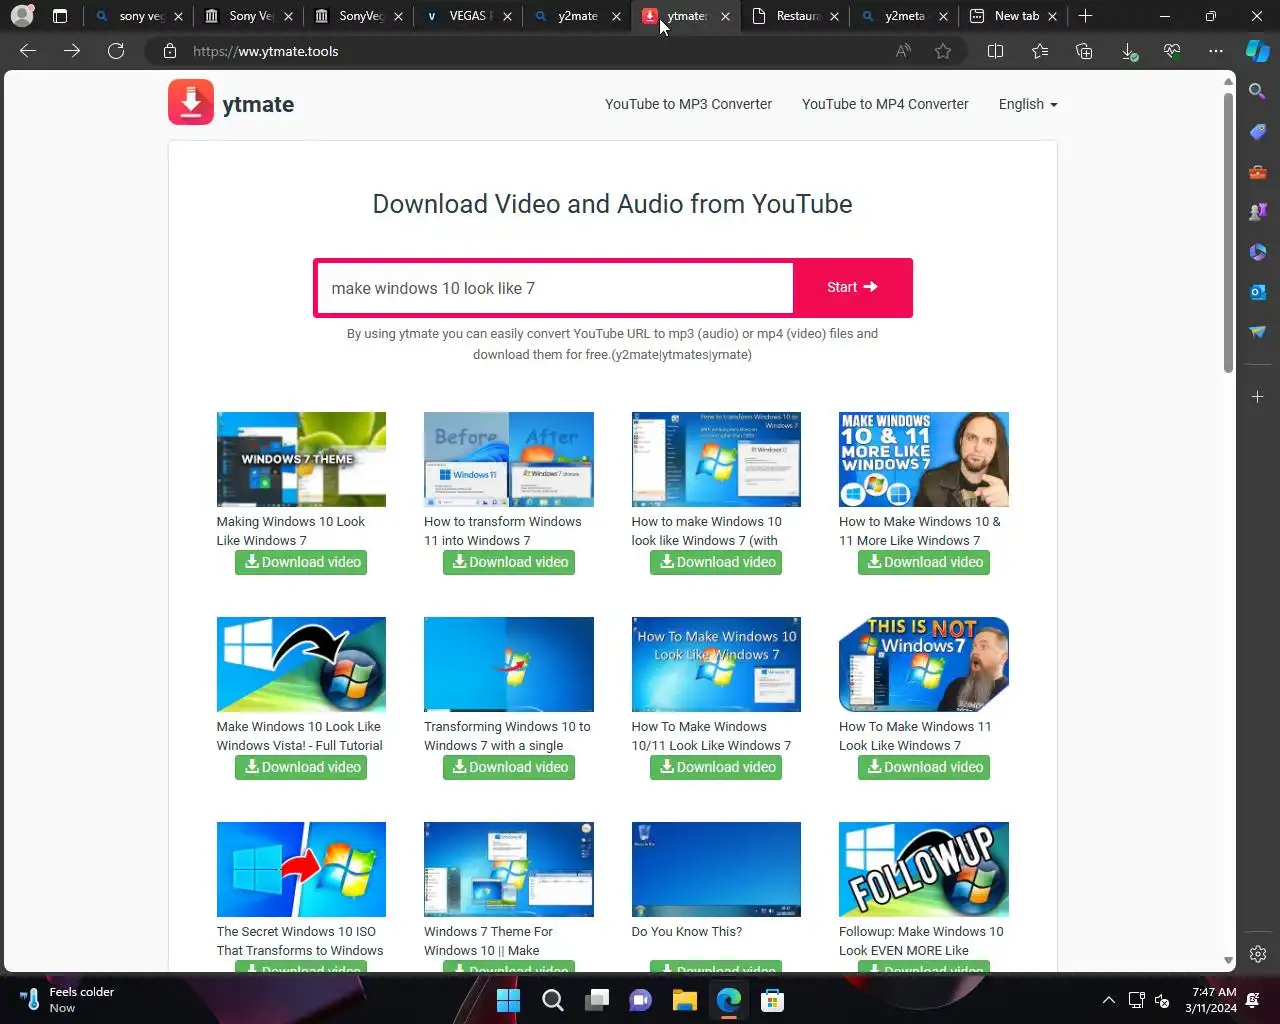Open split screen icon
1280x1024 pixels.
(x=995, y=51)
